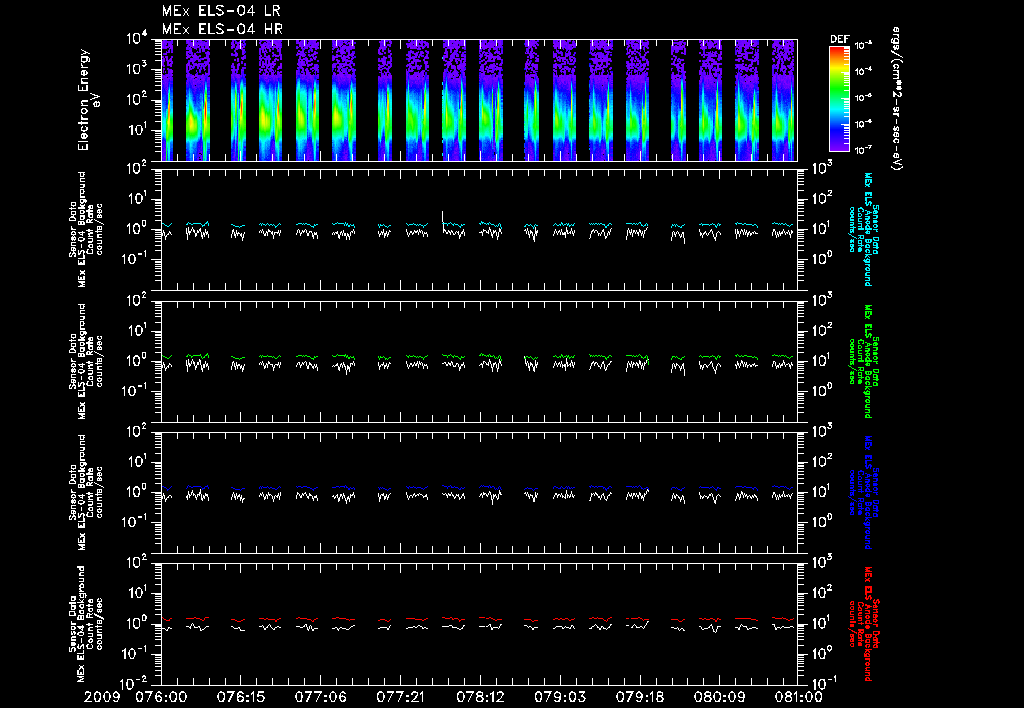Click the 10^-7 tick label on the color bar
Screen dimensions: 1024x708
[864, 150]
